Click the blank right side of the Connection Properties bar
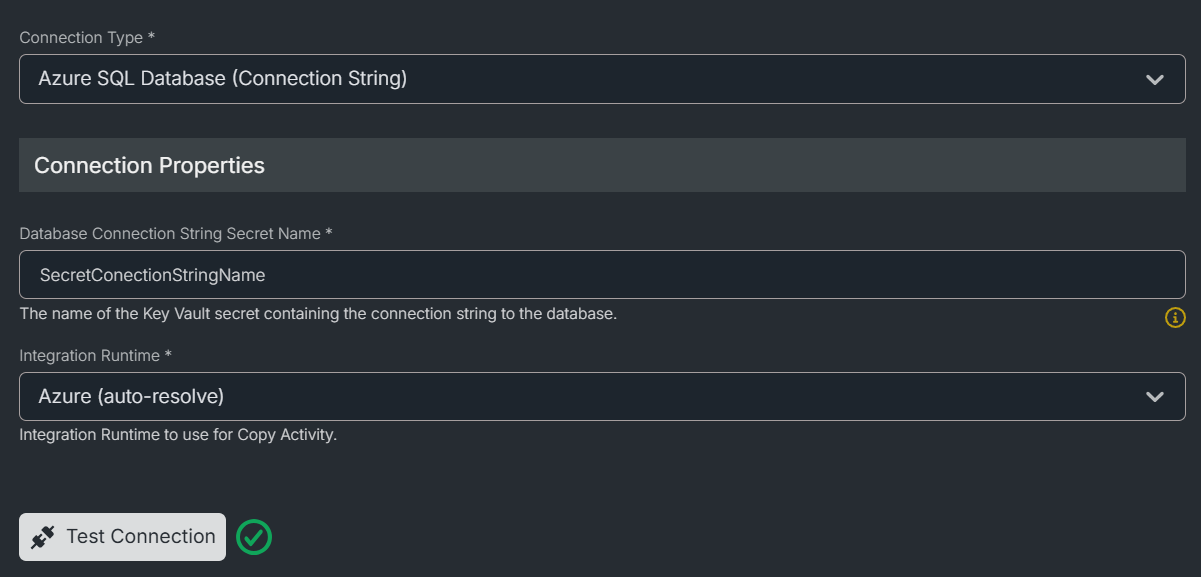 [x=800, y=165]
